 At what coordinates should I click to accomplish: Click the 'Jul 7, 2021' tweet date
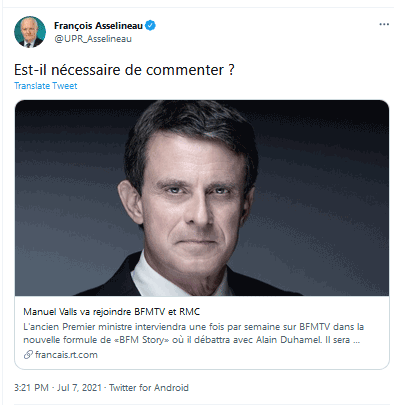point(79,388)
